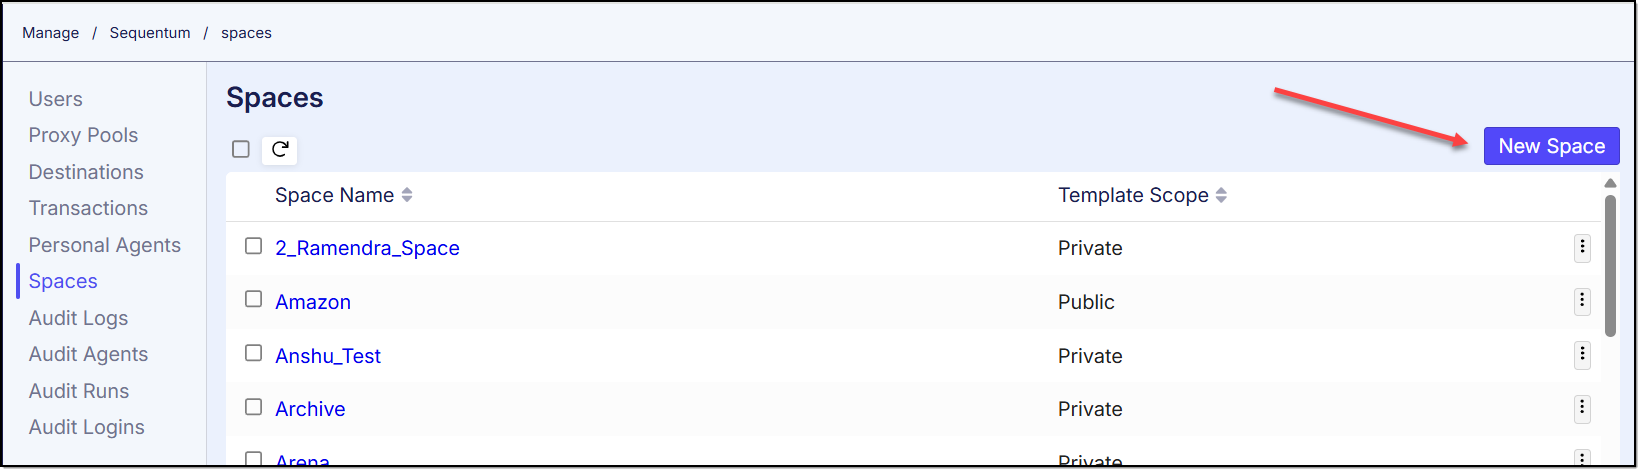Open three-dot menu for Amazon row

point(1582,301)
